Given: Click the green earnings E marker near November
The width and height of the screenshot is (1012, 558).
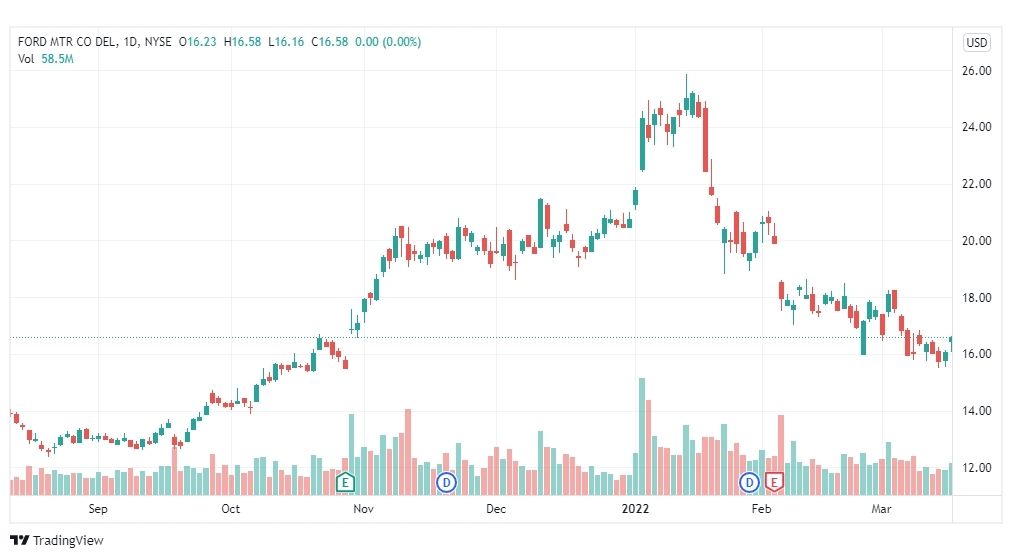Looking at the screenshot, I should [345, 482].
